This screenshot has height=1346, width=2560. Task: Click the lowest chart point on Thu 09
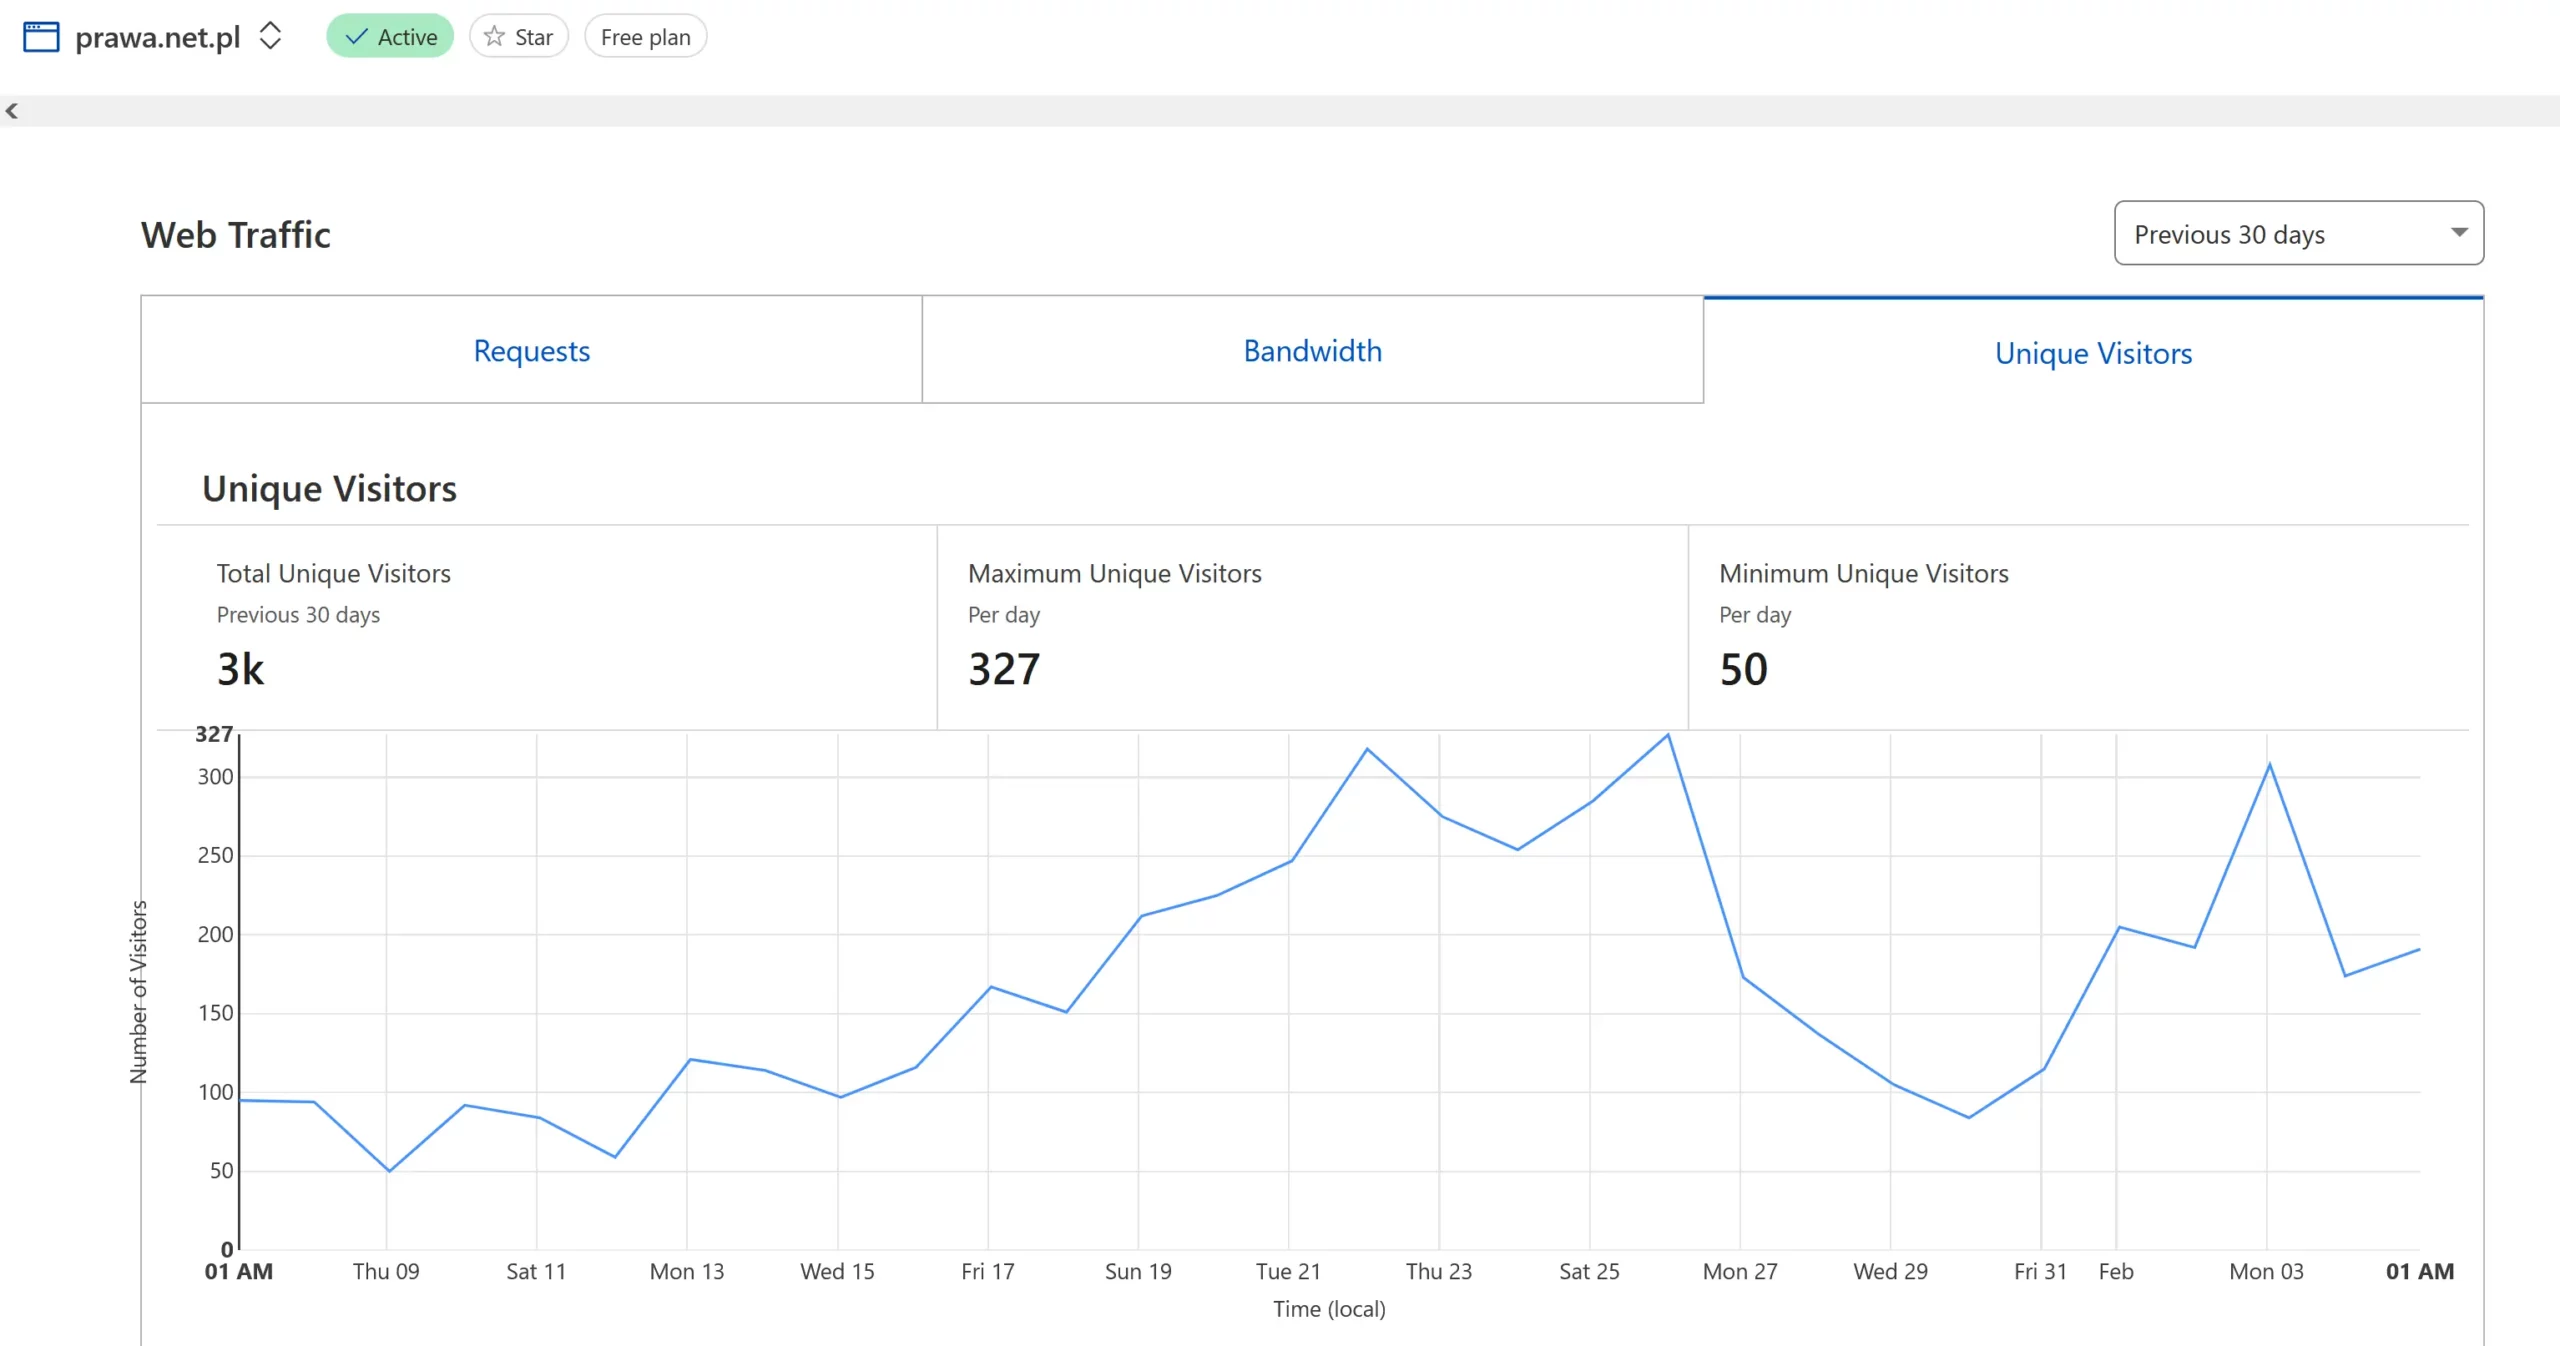[x=389, y=1170]
